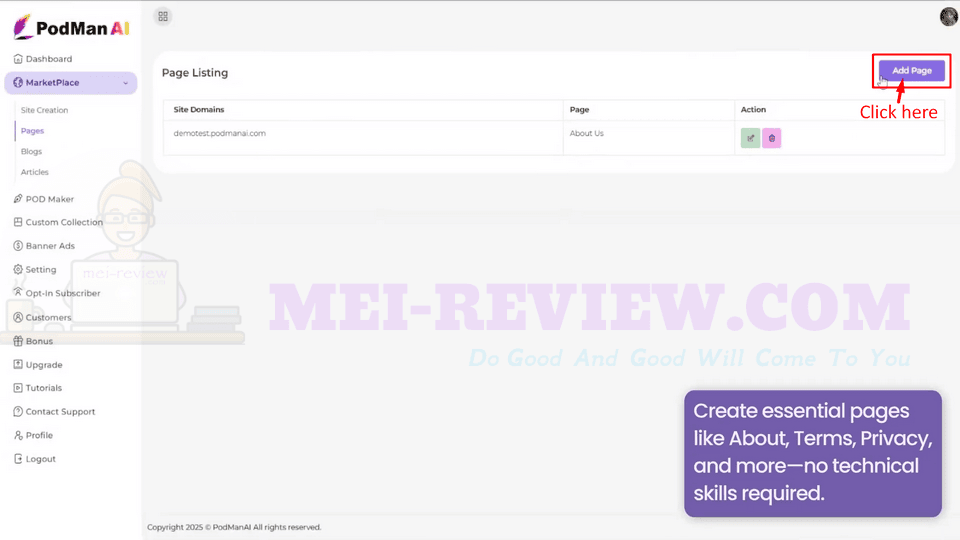
Task: Open the user avatar menu
Action: coord(948,17)
